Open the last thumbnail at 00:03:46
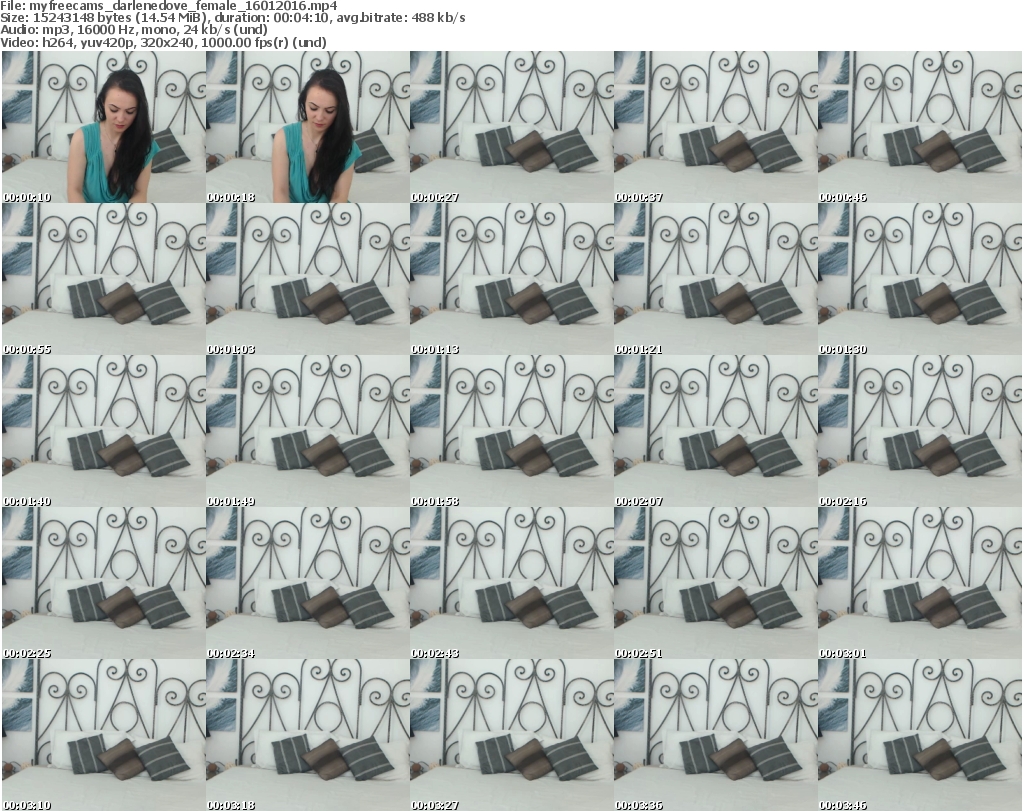This screenshot has width=1024, height=811. click(x=919, y=735)
